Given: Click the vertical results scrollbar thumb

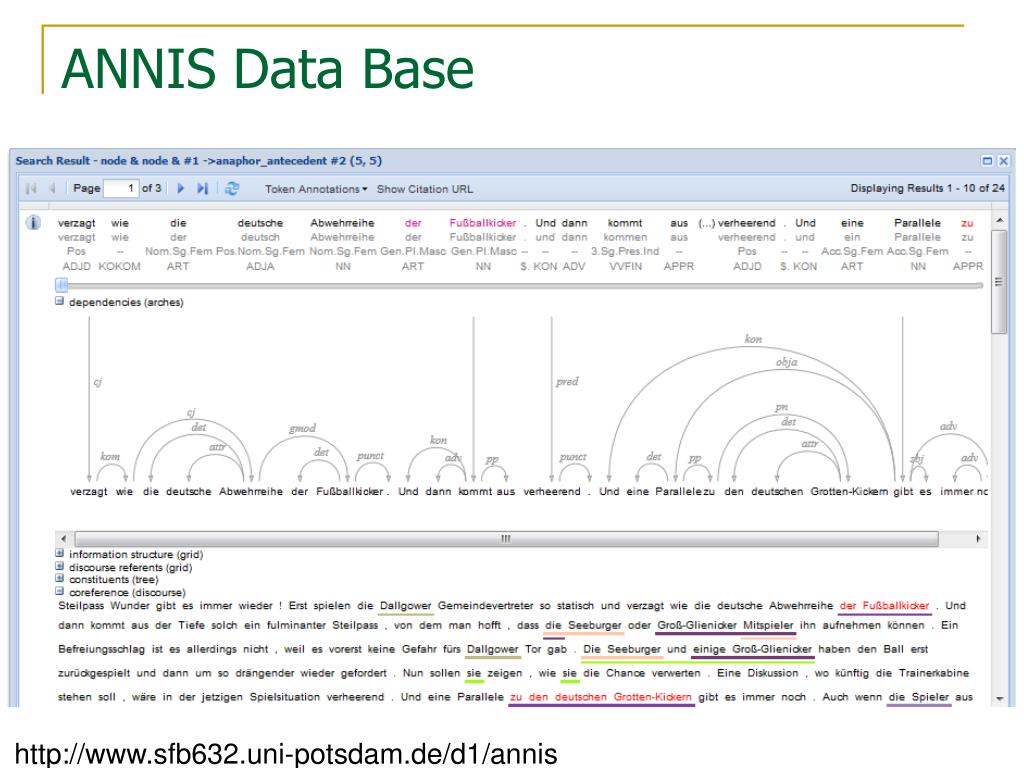Looking at the screenshot, I should pyautogui.click(x=999, y=282).
